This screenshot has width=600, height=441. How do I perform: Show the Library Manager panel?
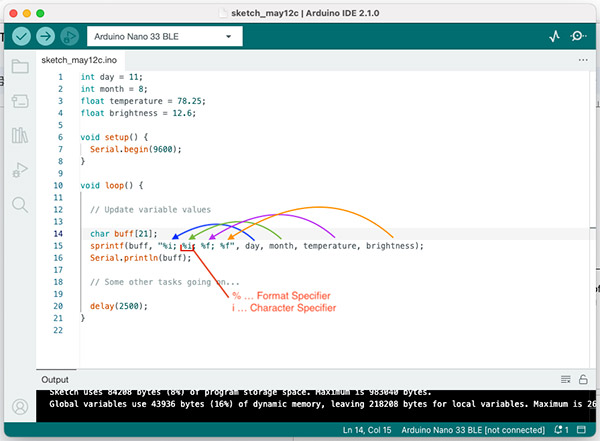tap(19, 135)
